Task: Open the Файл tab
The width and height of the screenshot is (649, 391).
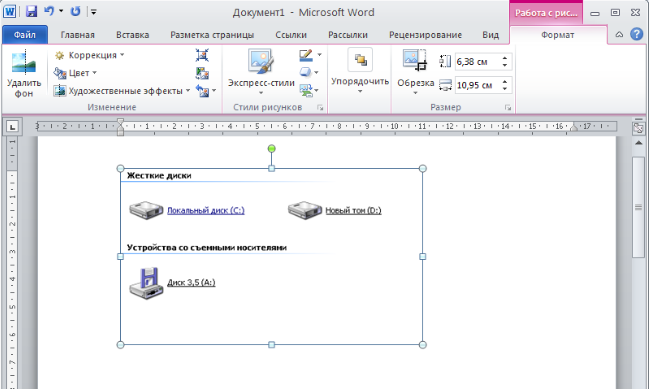Action: [25, 35]
